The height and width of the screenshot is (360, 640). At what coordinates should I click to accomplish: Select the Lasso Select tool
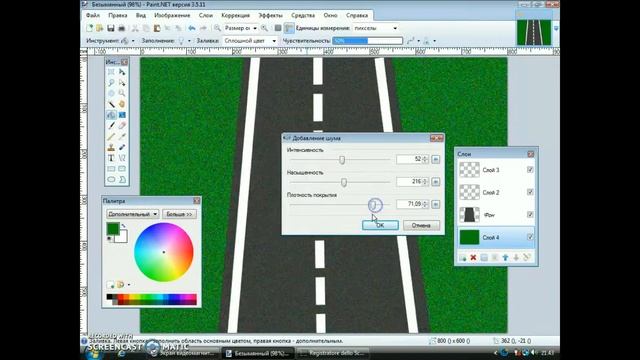coord(111,82)
